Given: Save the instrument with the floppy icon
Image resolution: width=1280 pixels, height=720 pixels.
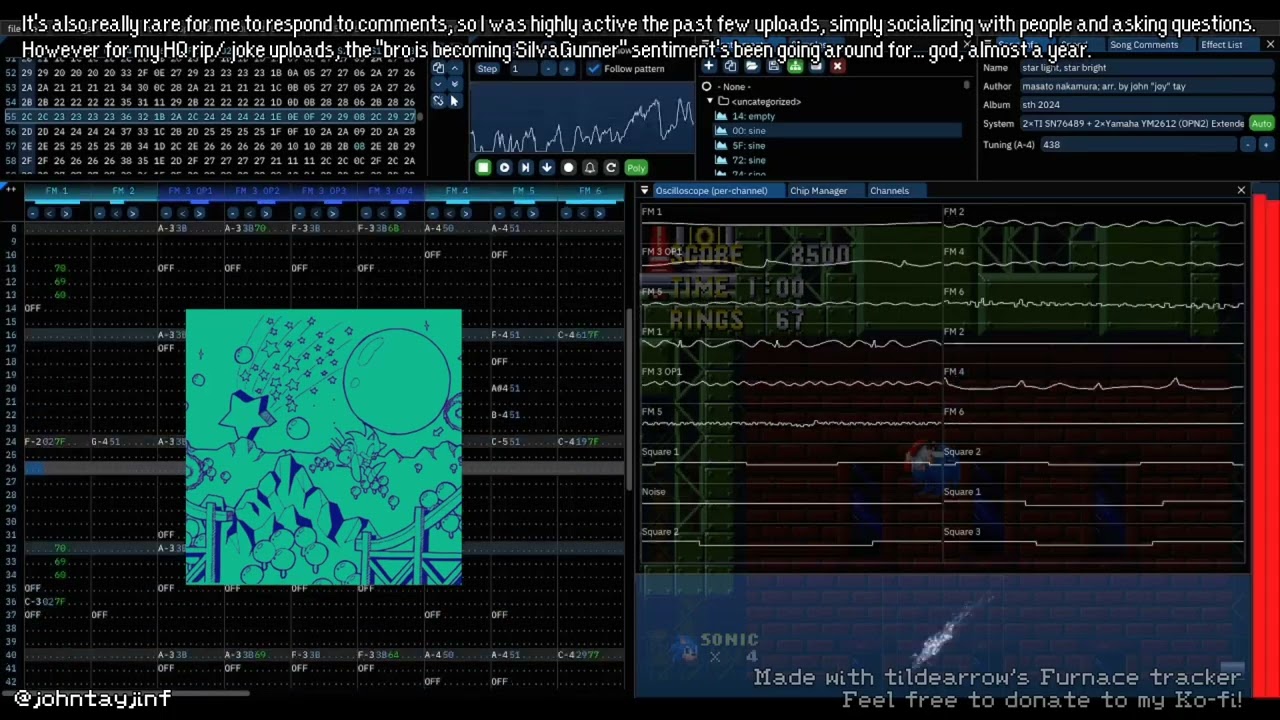Looking at the screenshot, I should click(774, 66).
